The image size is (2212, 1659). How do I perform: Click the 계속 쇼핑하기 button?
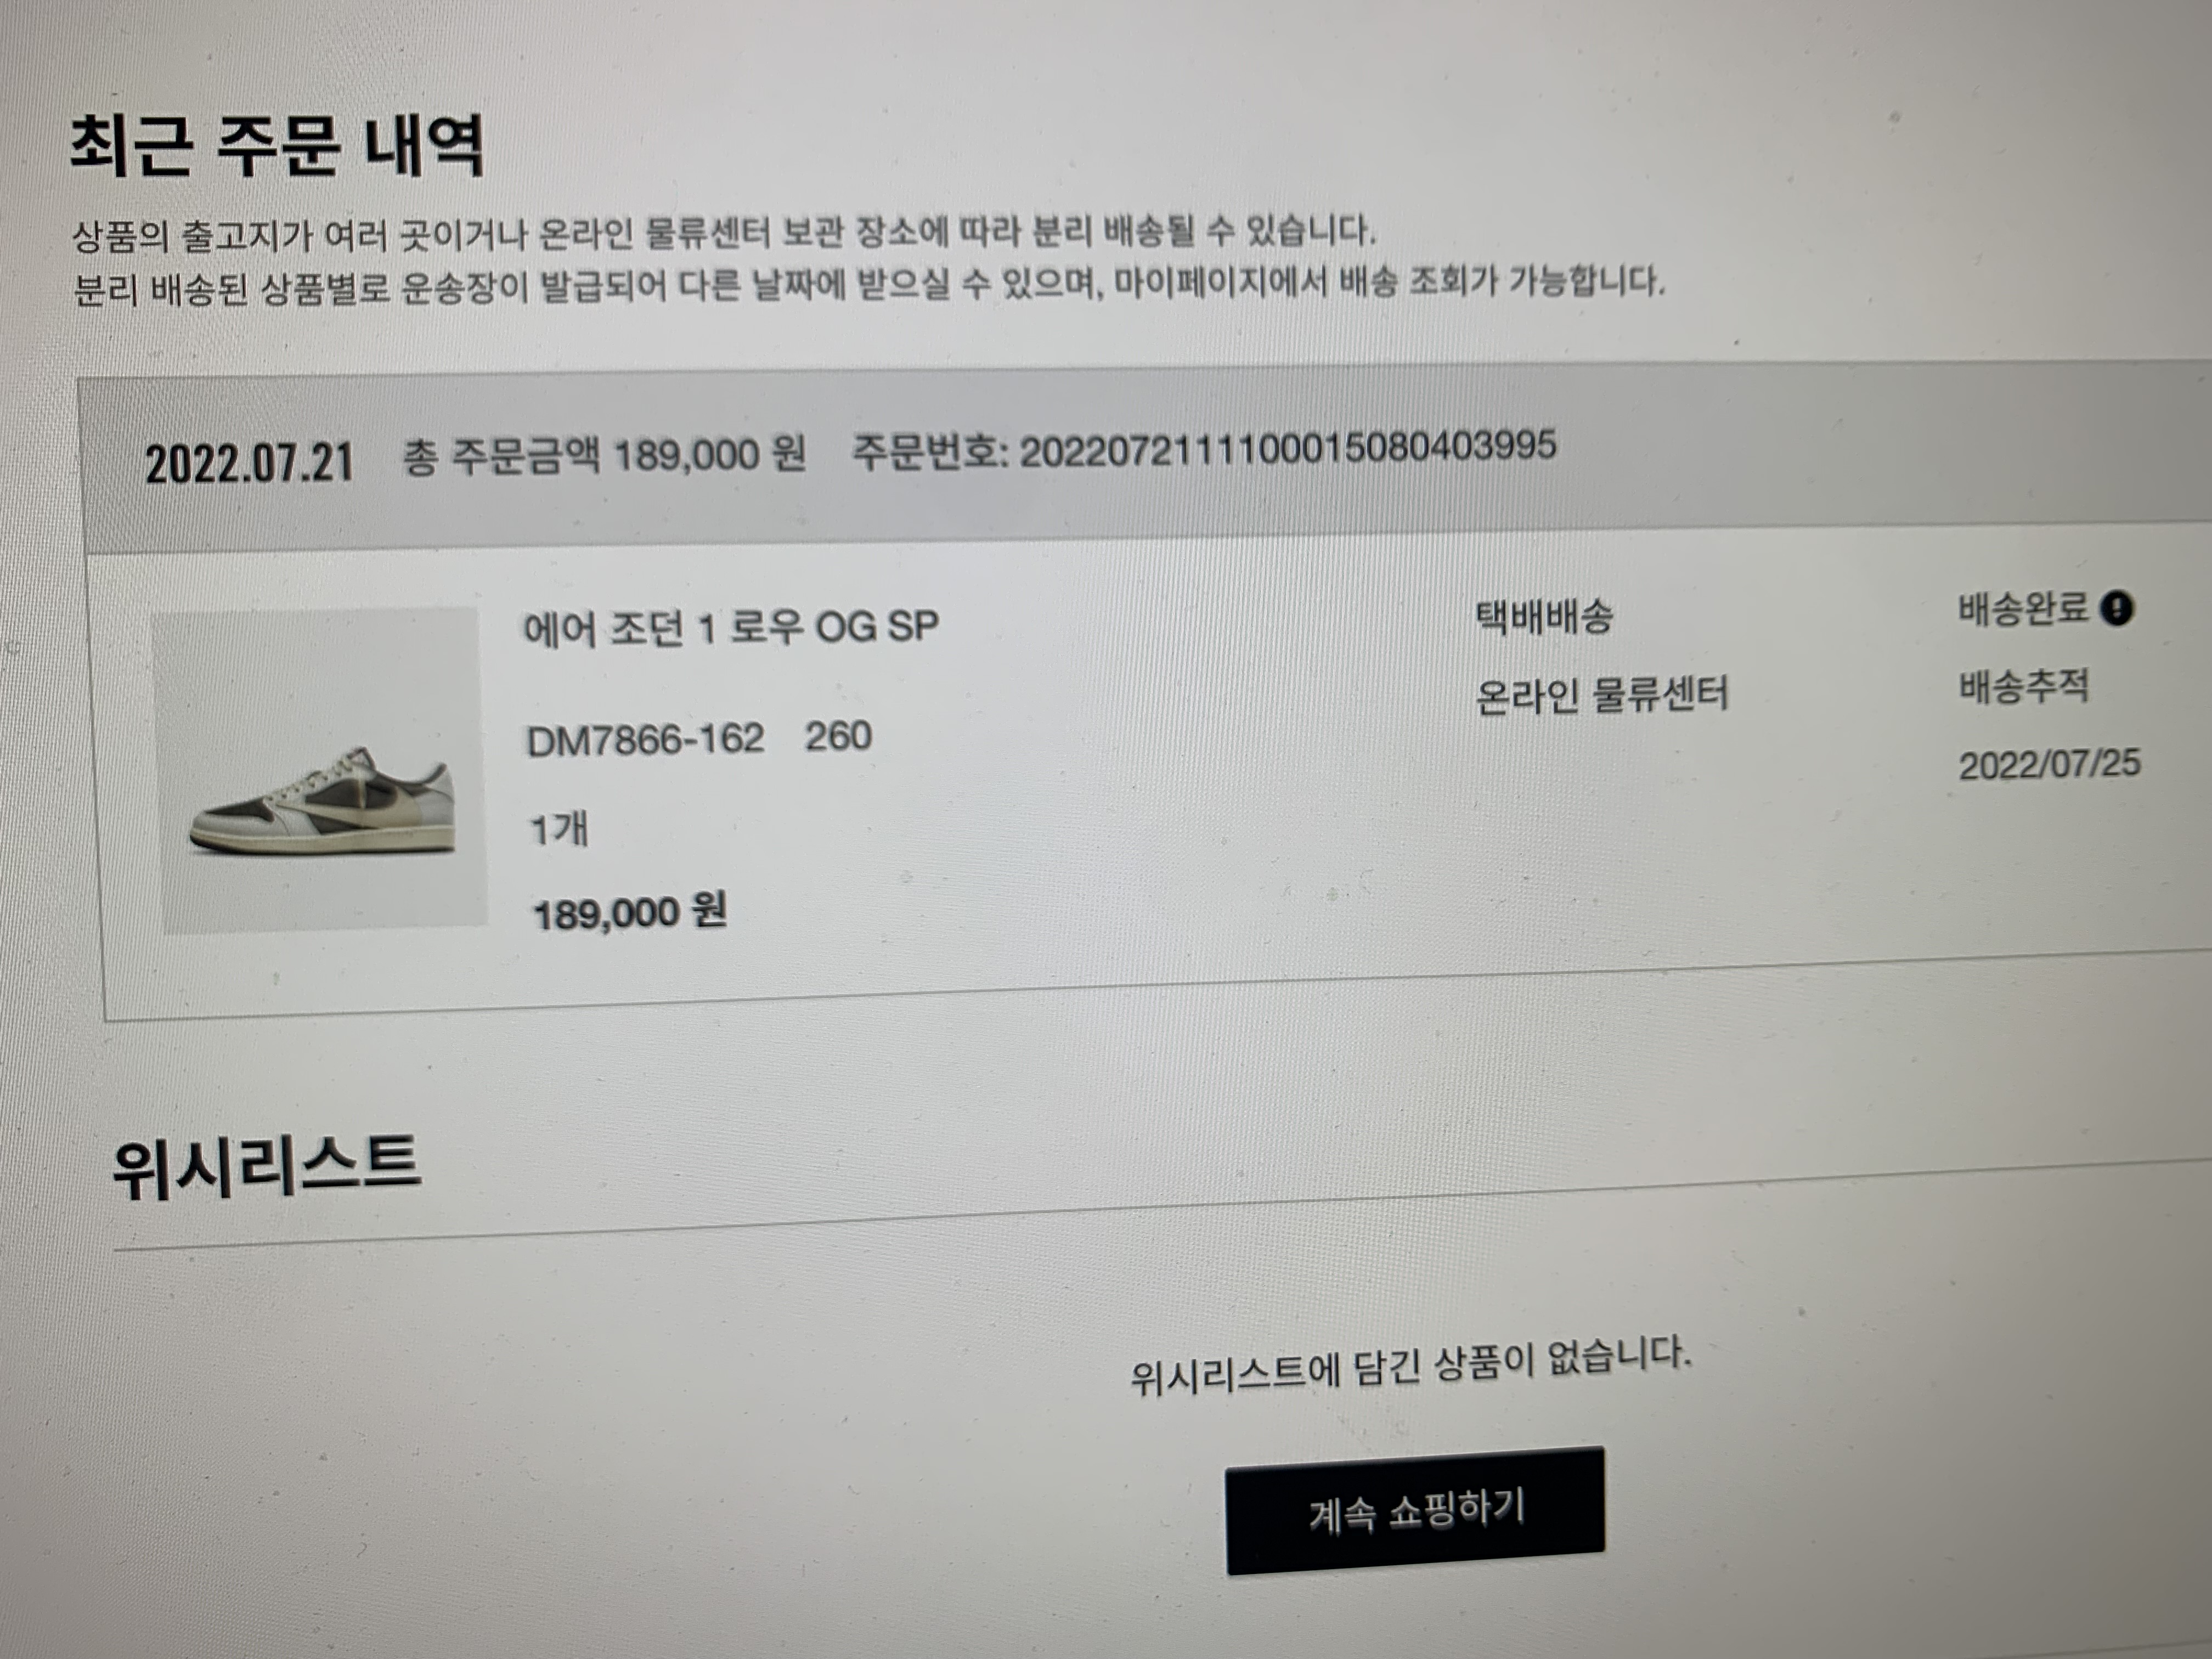tap(1415, 1510)
